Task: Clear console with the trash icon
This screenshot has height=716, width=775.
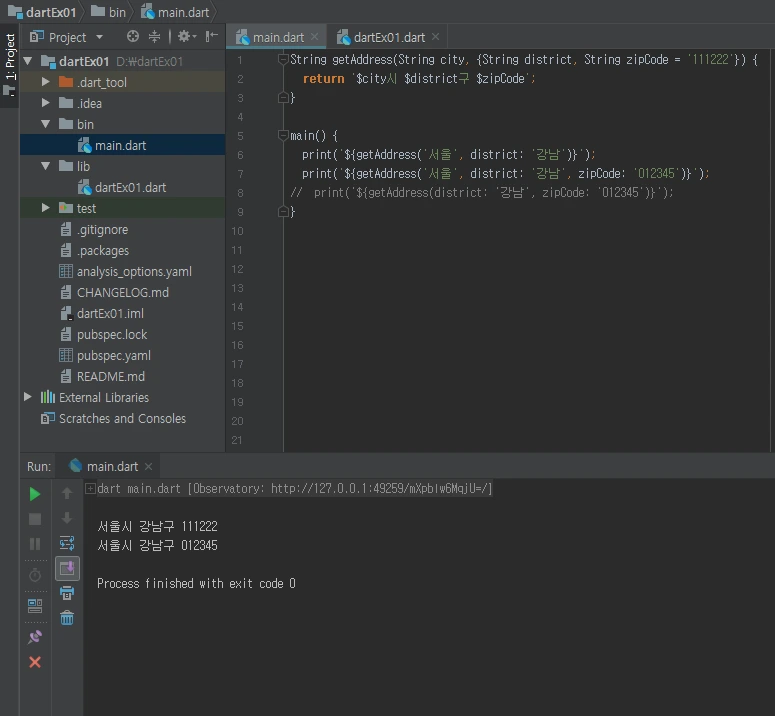Action: (x=67, y=618)
